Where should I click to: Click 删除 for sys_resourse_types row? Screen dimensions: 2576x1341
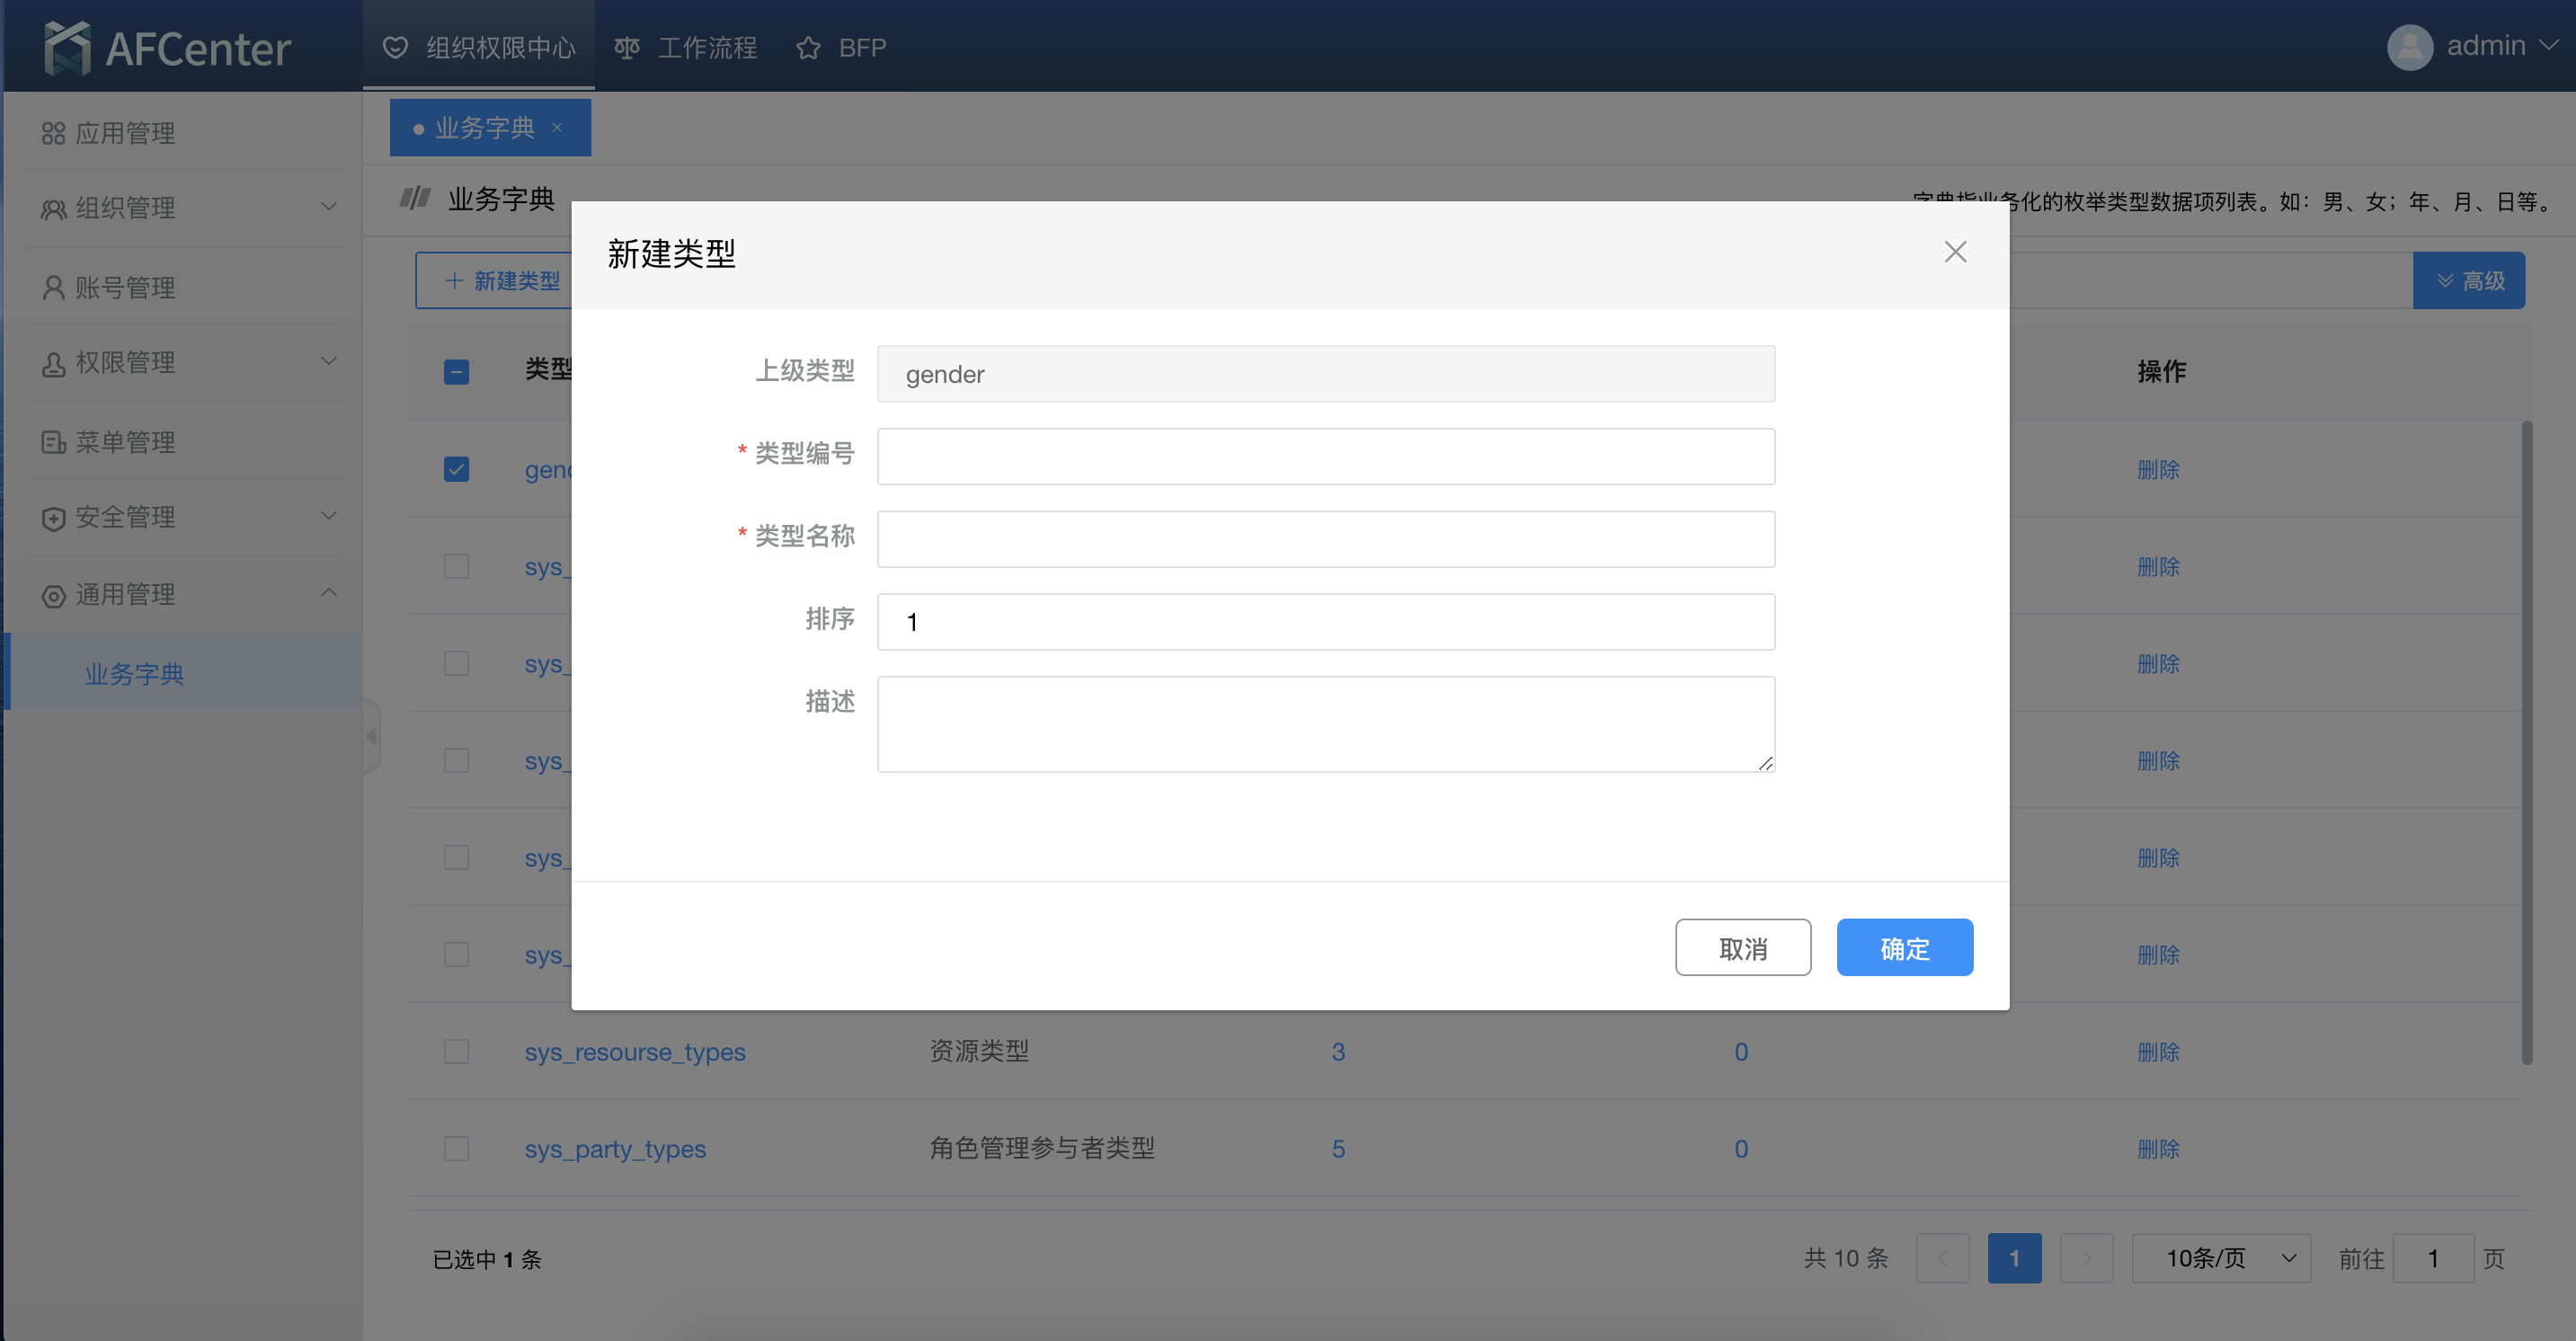coord(2158,1051)
